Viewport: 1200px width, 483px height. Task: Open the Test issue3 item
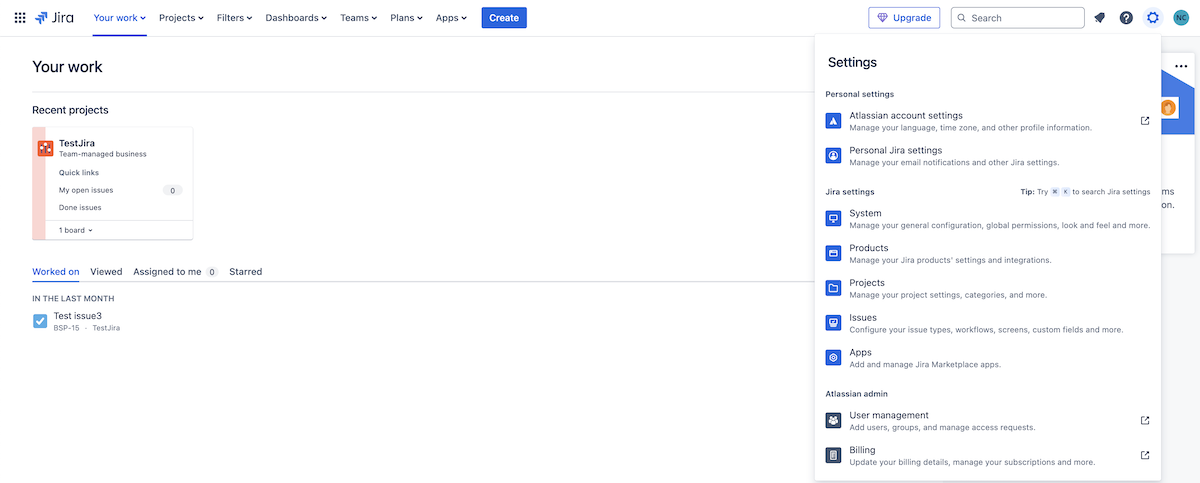[78, 316]
